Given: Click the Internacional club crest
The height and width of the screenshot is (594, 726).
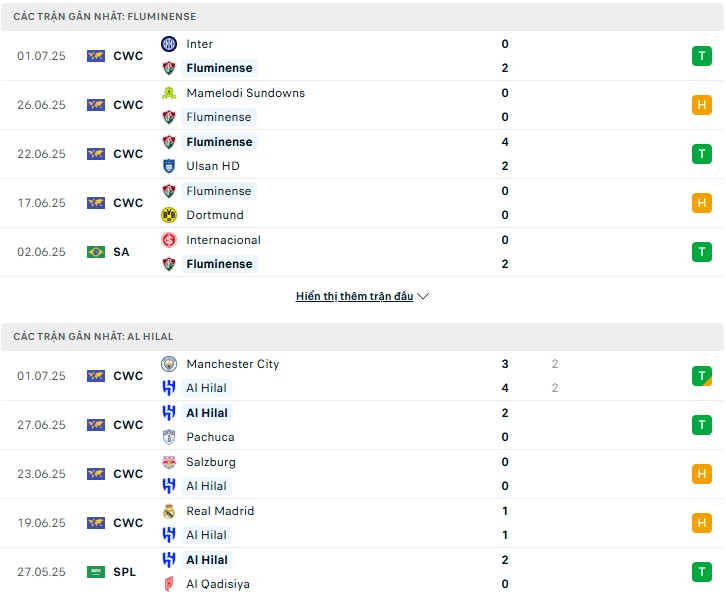Looking at the screenshot, I should 169,240.
